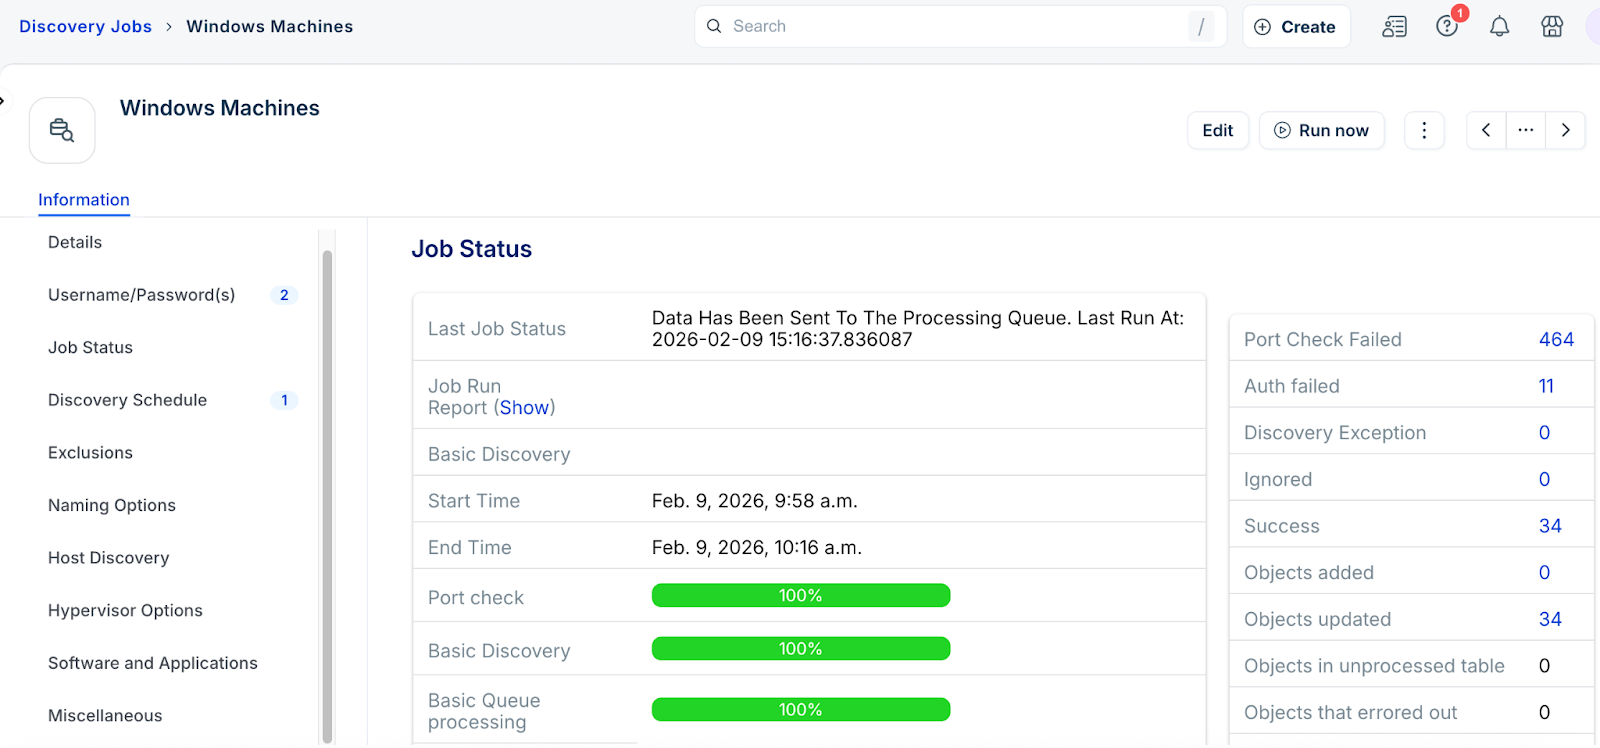Click the Basic Queue processing progress bar
The width and height of the screenshot is (1600, 748).
click(x=801, y=710)
